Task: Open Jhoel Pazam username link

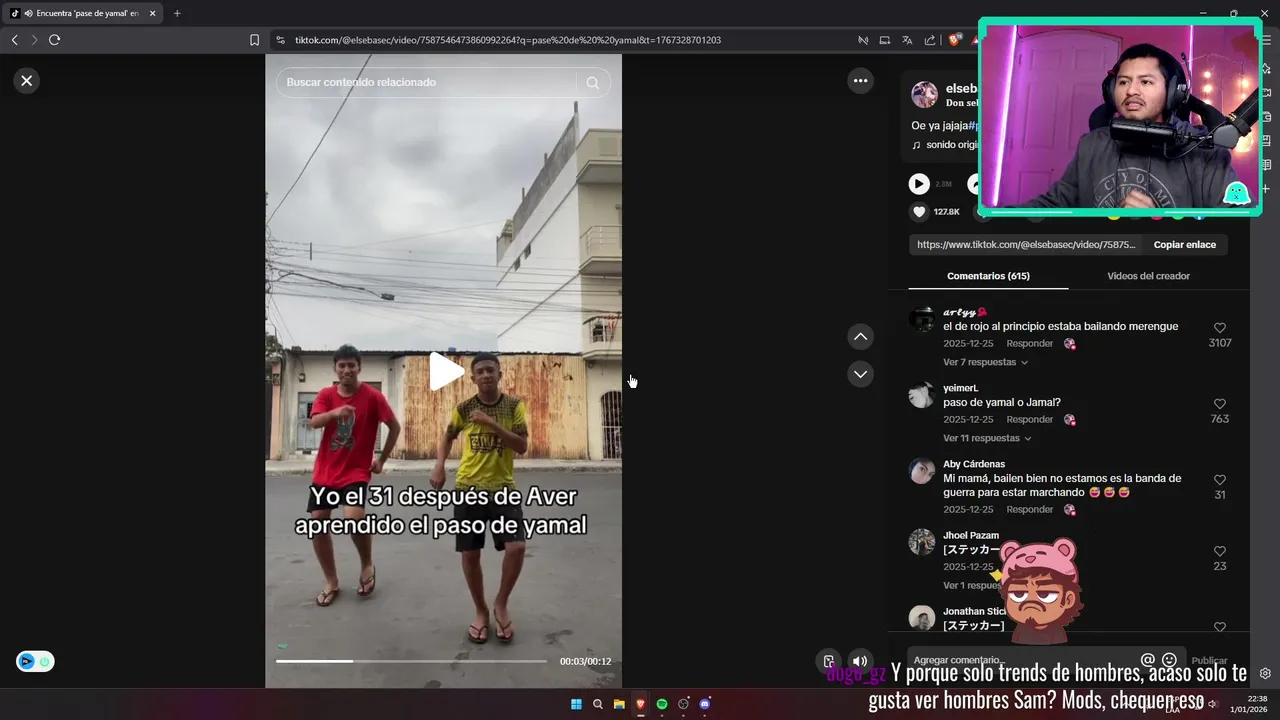Action: pos(971,535)
